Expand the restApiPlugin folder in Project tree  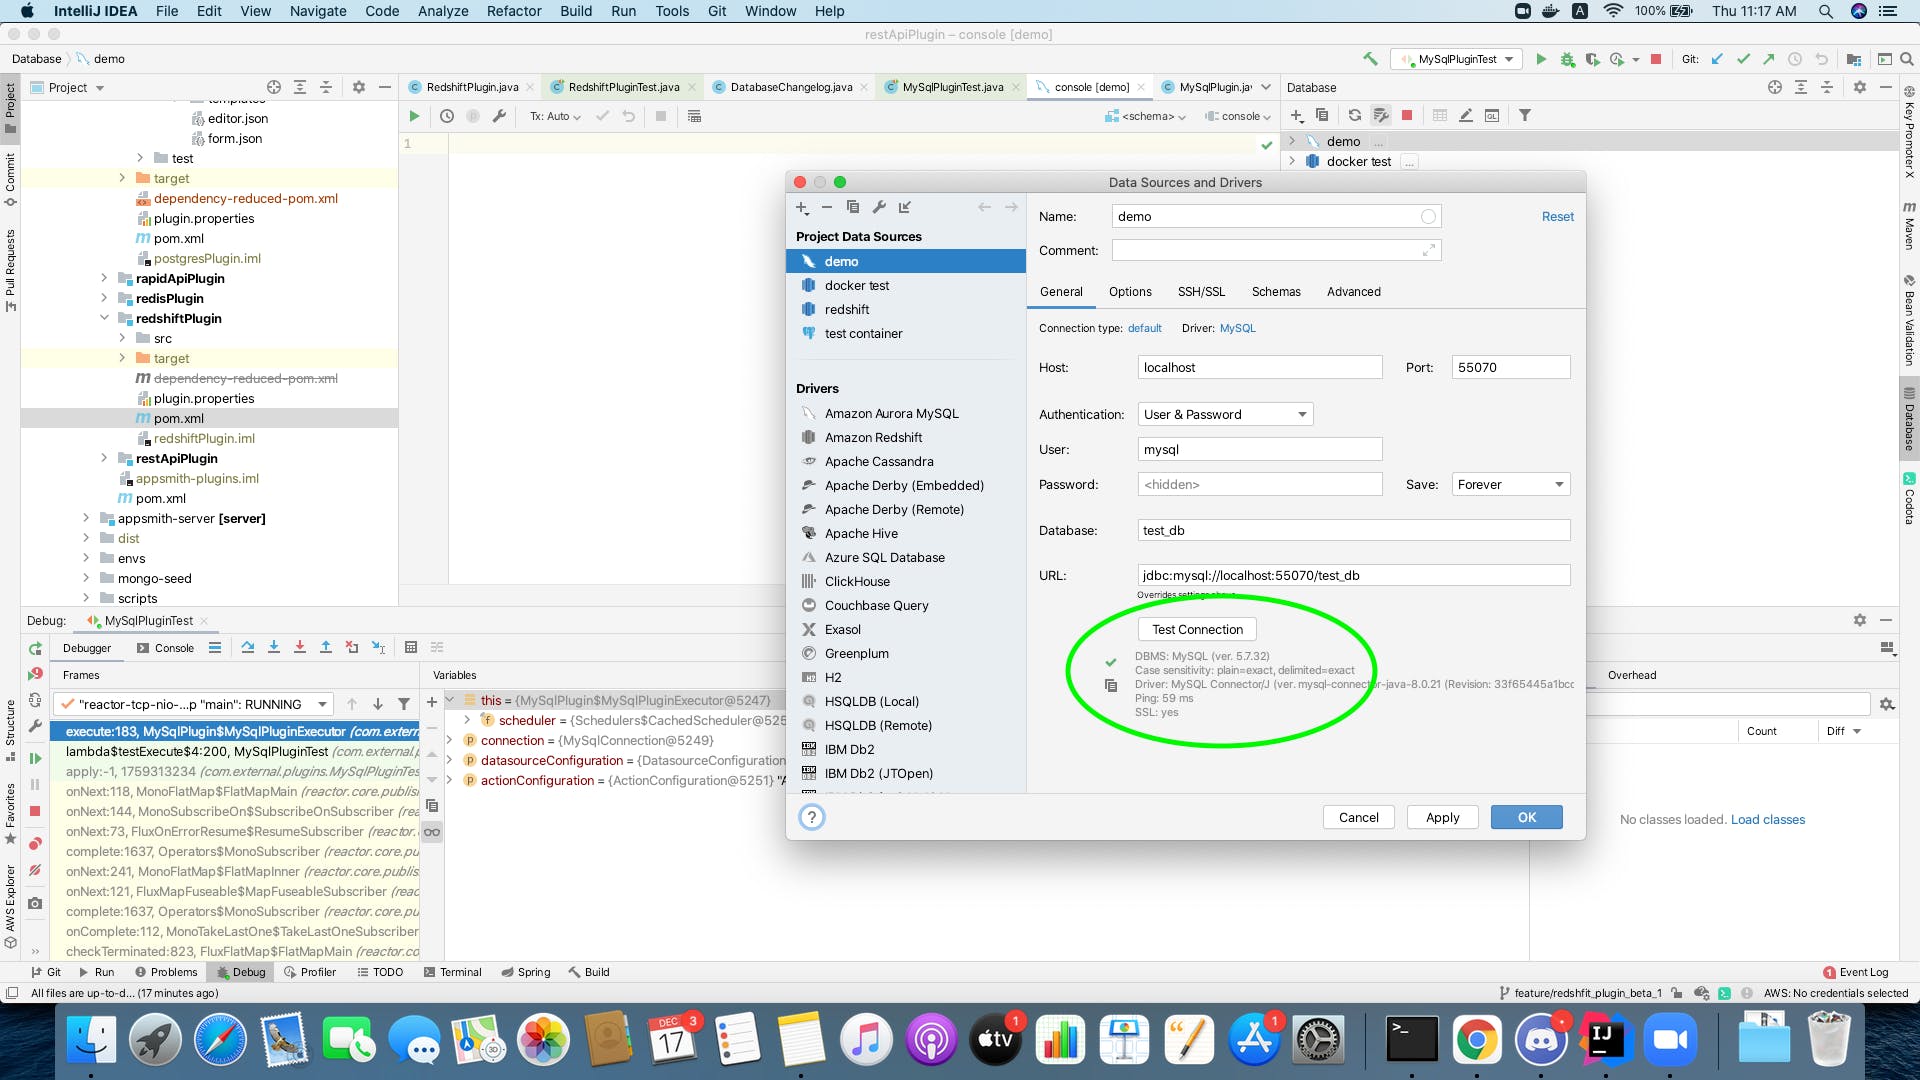(x=104, y=458)
